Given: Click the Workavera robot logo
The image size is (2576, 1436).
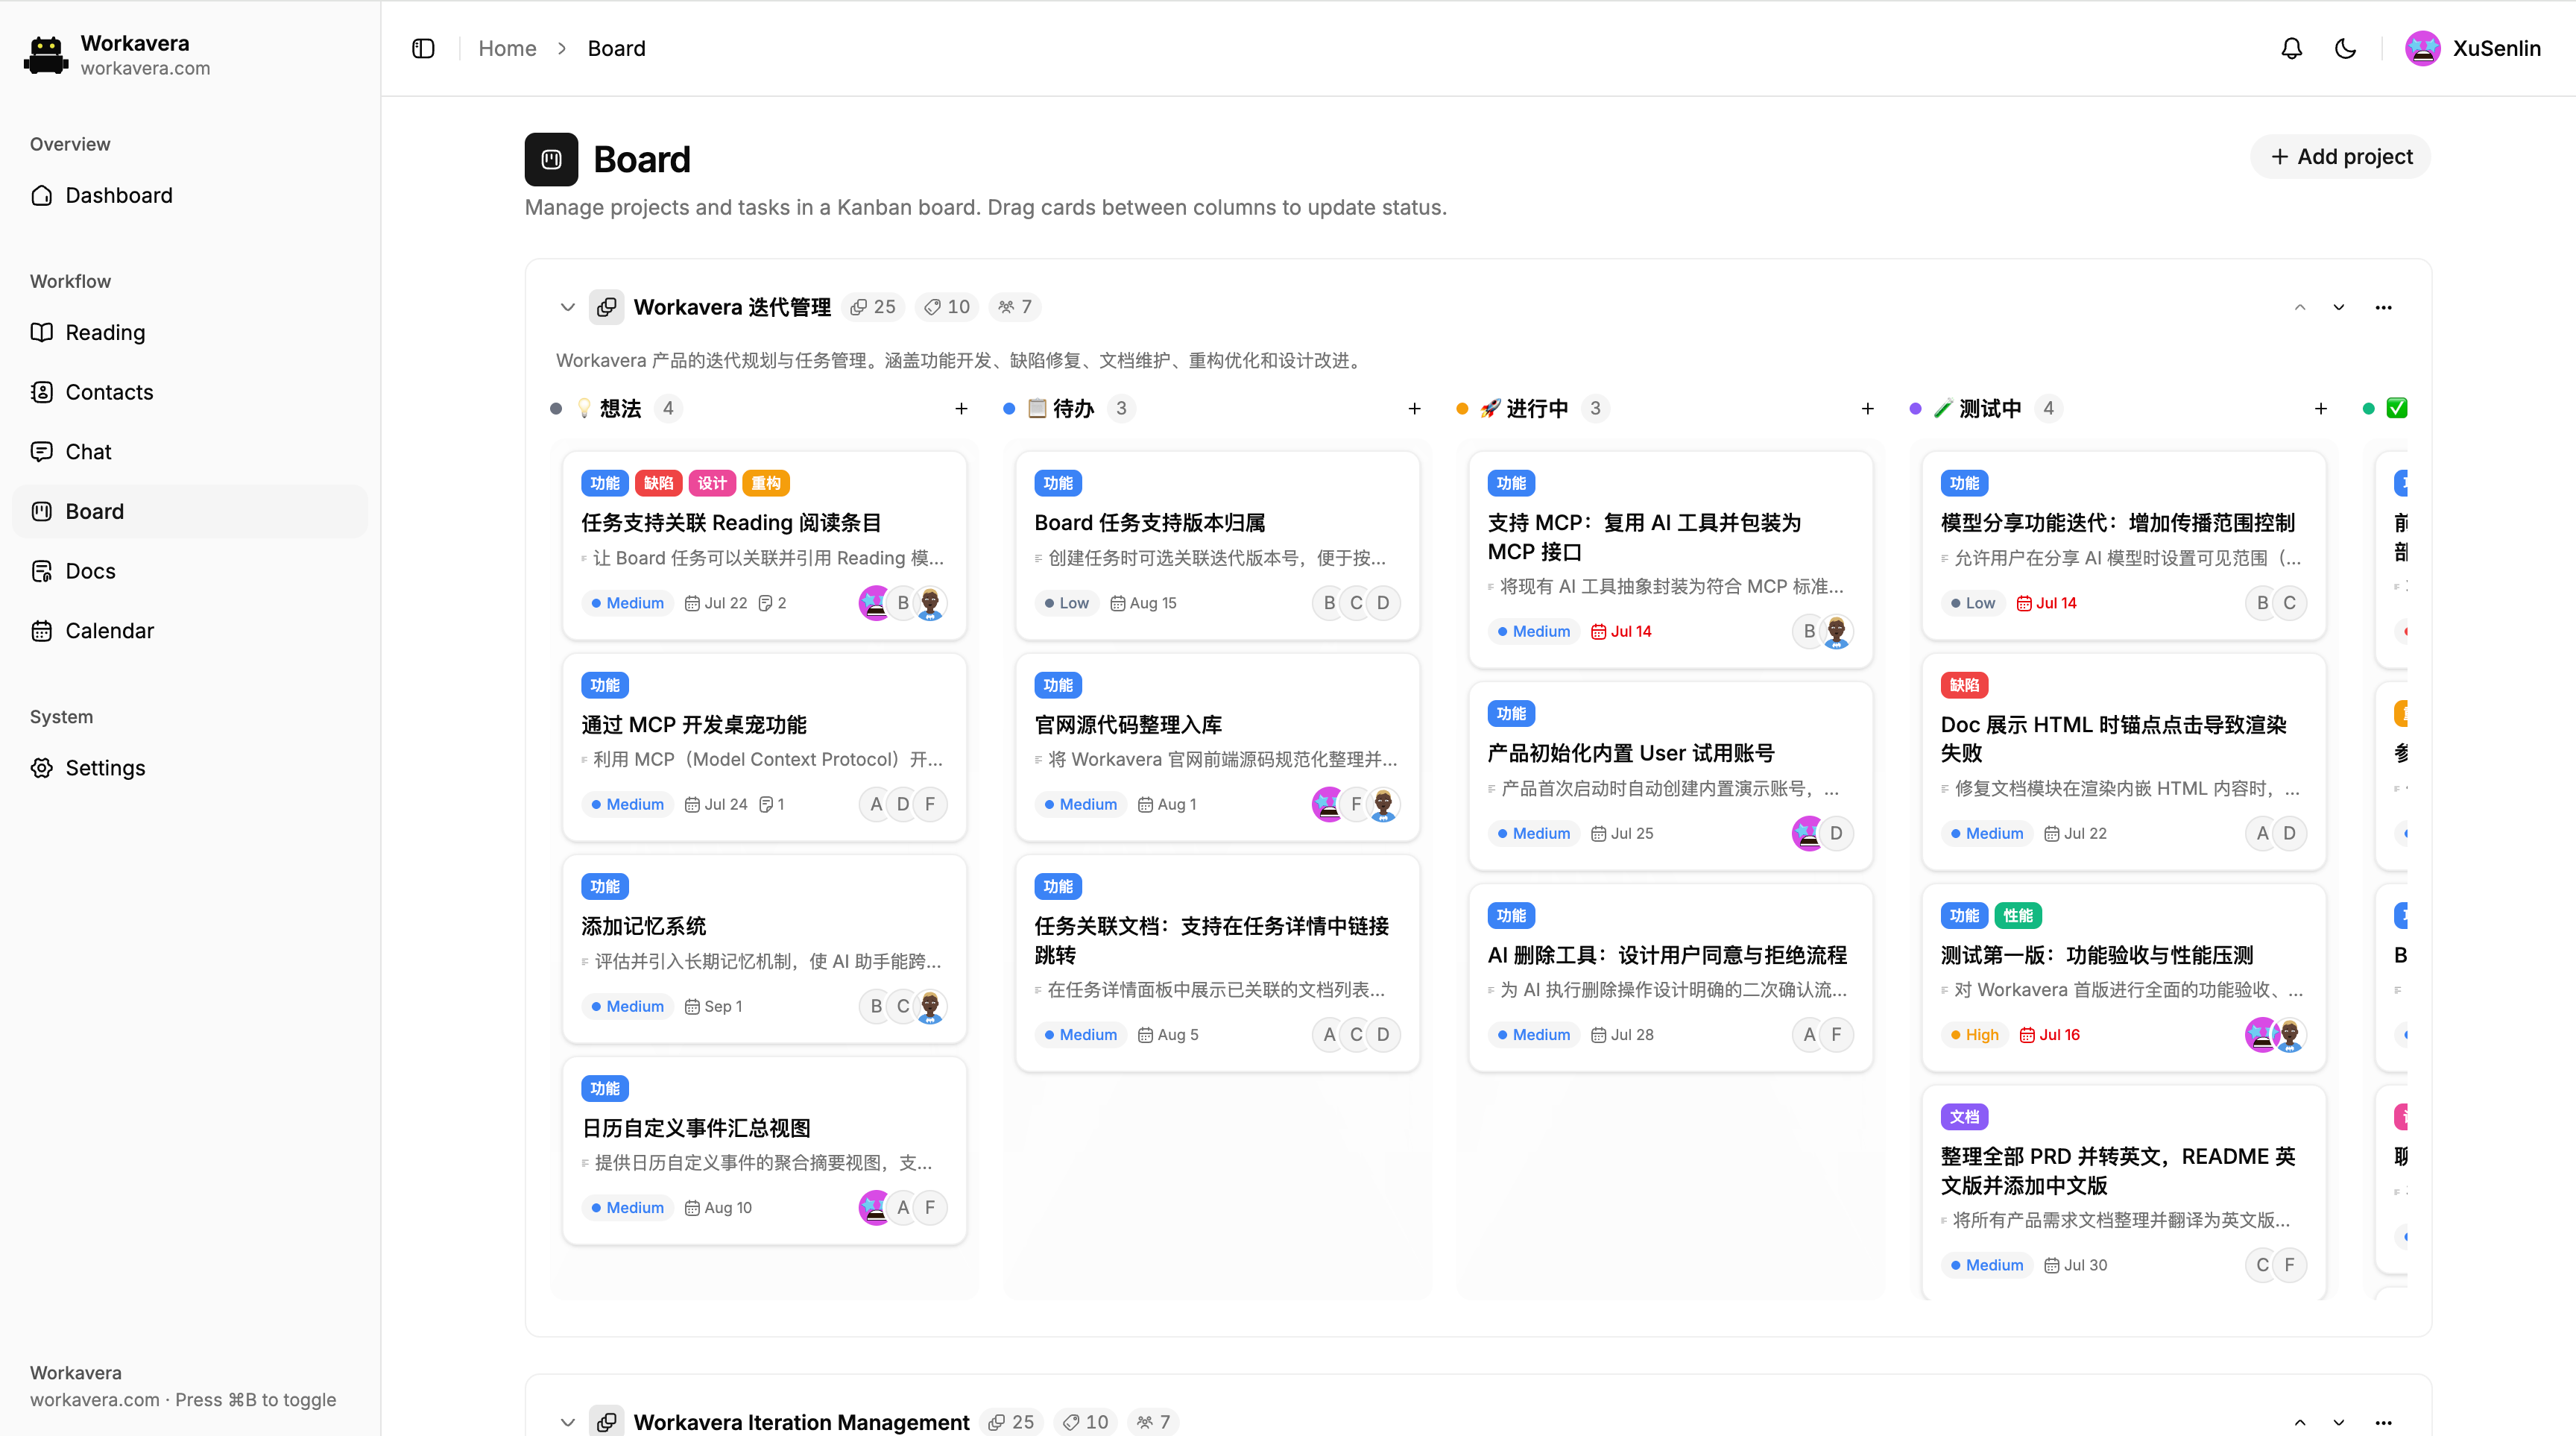Looking at the screenshot, I should tap(46, 55).
